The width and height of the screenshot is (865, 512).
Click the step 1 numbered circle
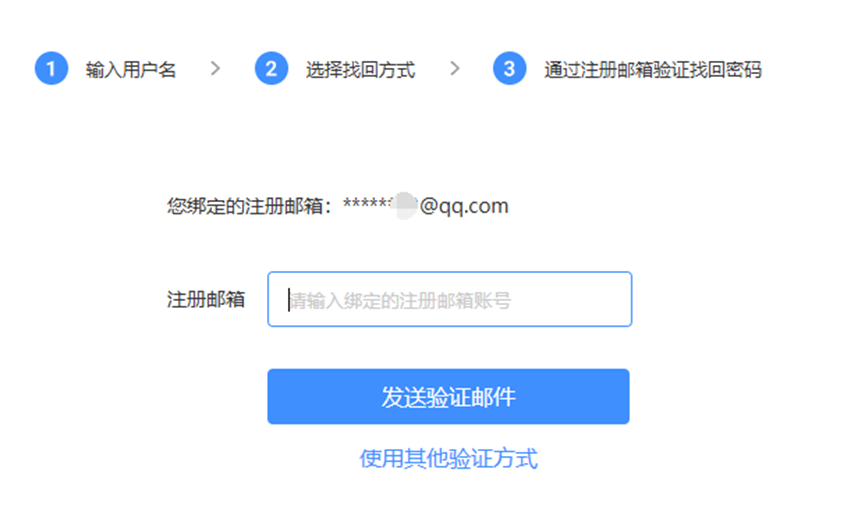pyautogui.click(x=51, y=68)
